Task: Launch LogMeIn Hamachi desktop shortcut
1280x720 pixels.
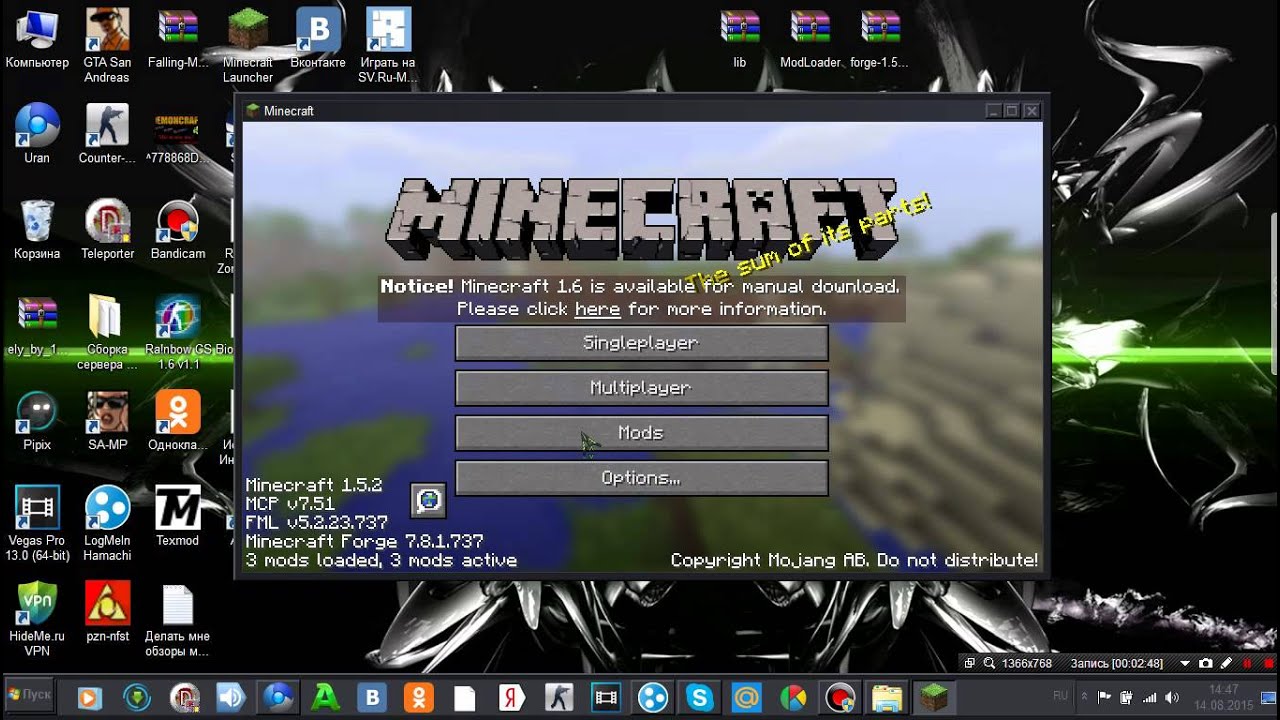Action: click(x=107, y=523)
